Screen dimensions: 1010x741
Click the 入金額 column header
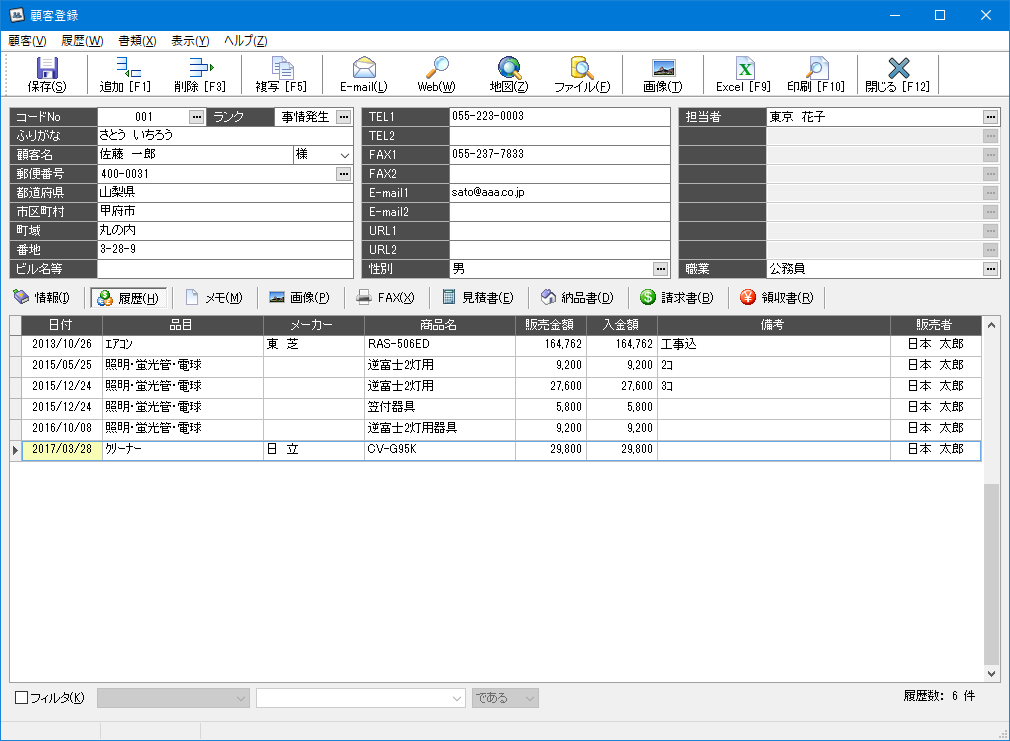(x=622, y=325)
